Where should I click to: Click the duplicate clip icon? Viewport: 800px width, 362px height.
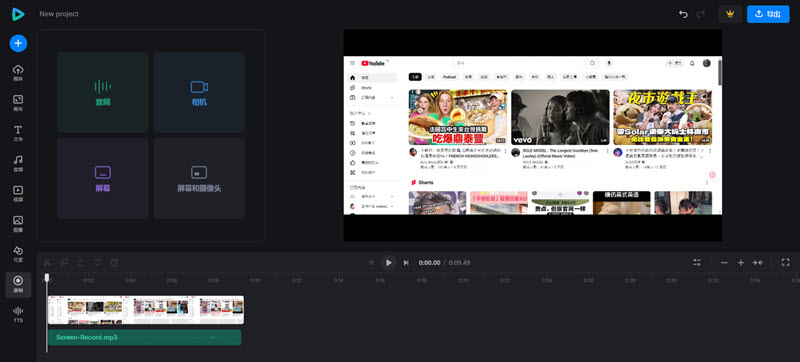click(x=64, y=263)
